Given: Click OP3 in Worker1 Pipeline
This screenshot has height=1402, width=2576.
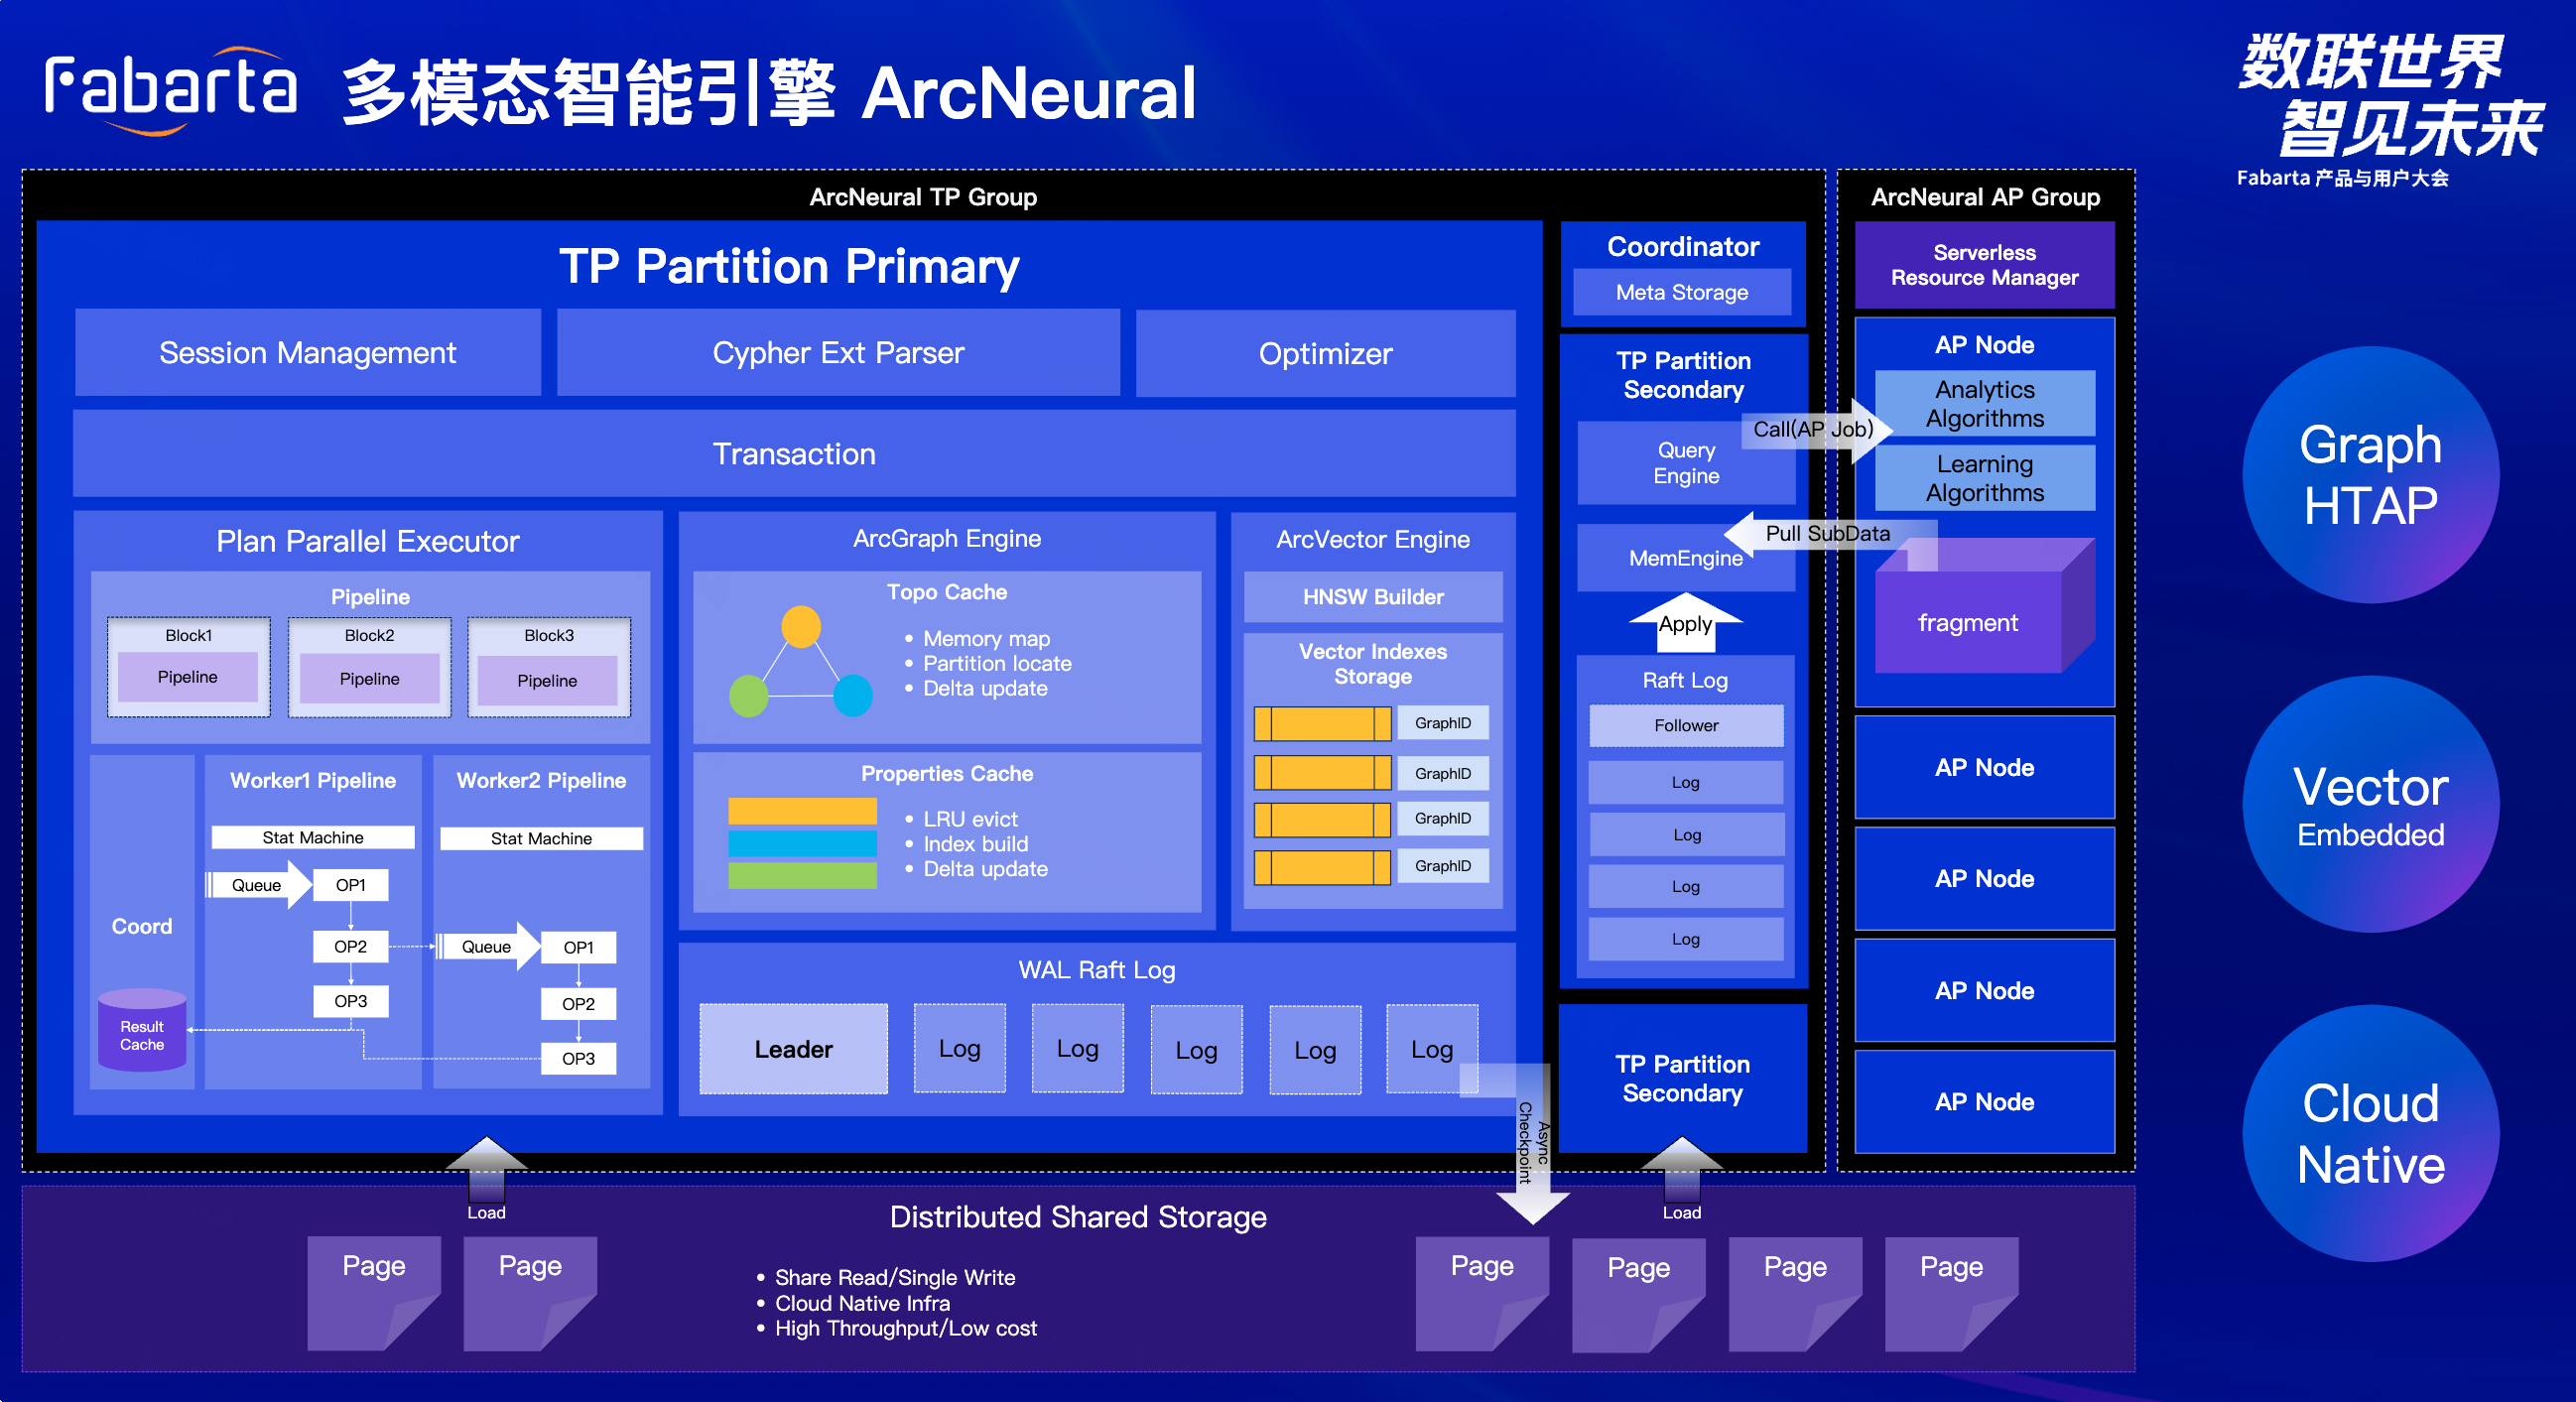Looking at the screenshot, I should point(351,1001).
